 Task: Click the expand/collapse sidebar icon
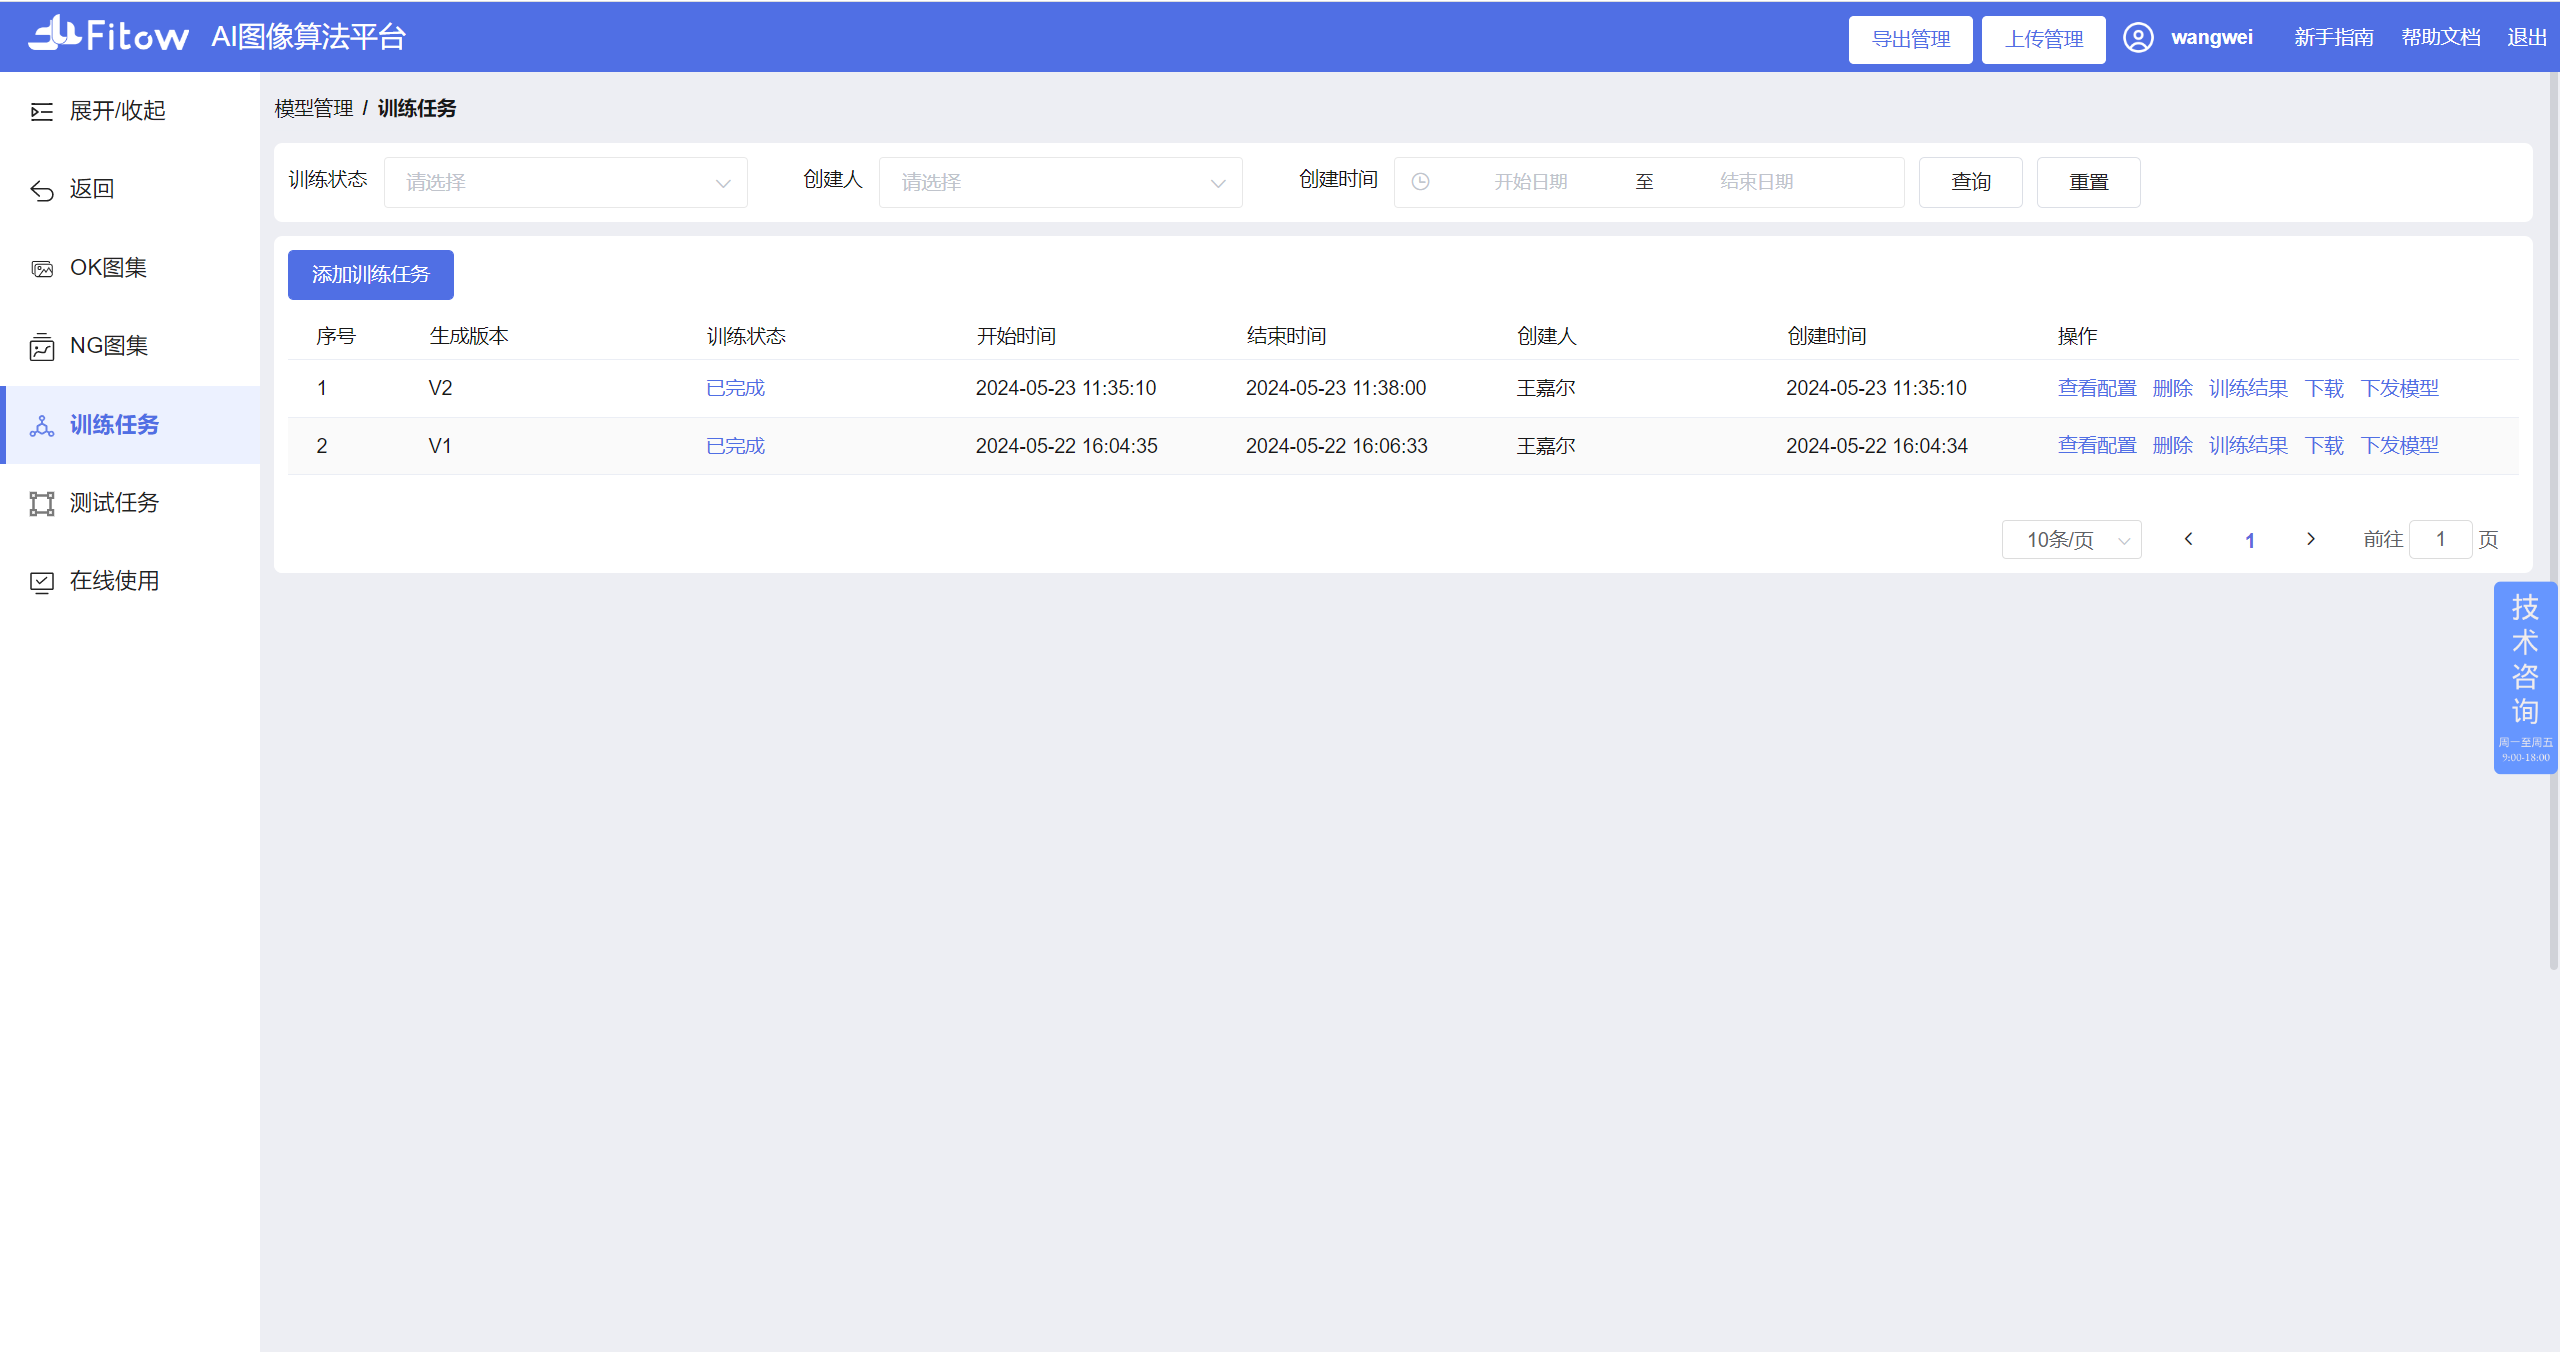tap(42, 111)
